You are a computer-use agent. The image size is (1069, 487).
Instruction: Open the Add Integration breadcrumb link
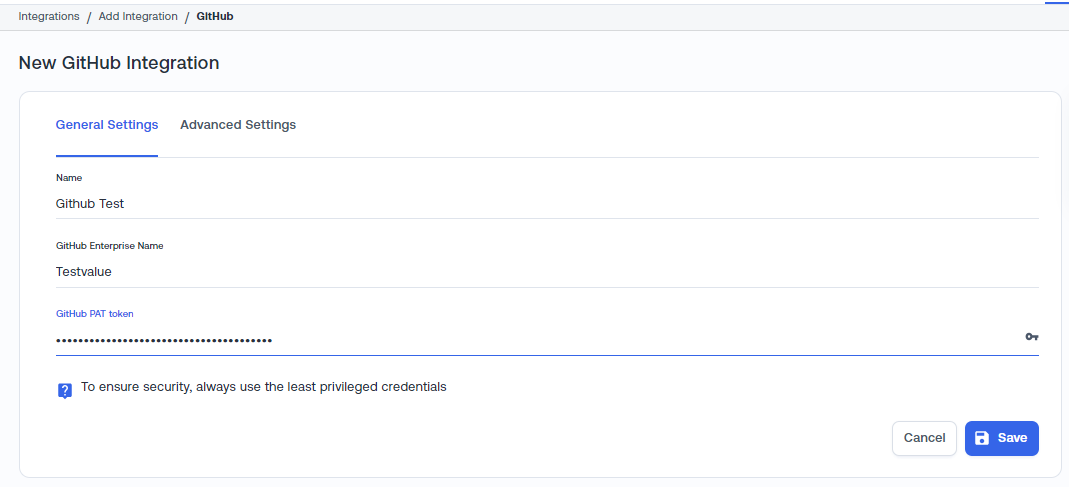138,16
